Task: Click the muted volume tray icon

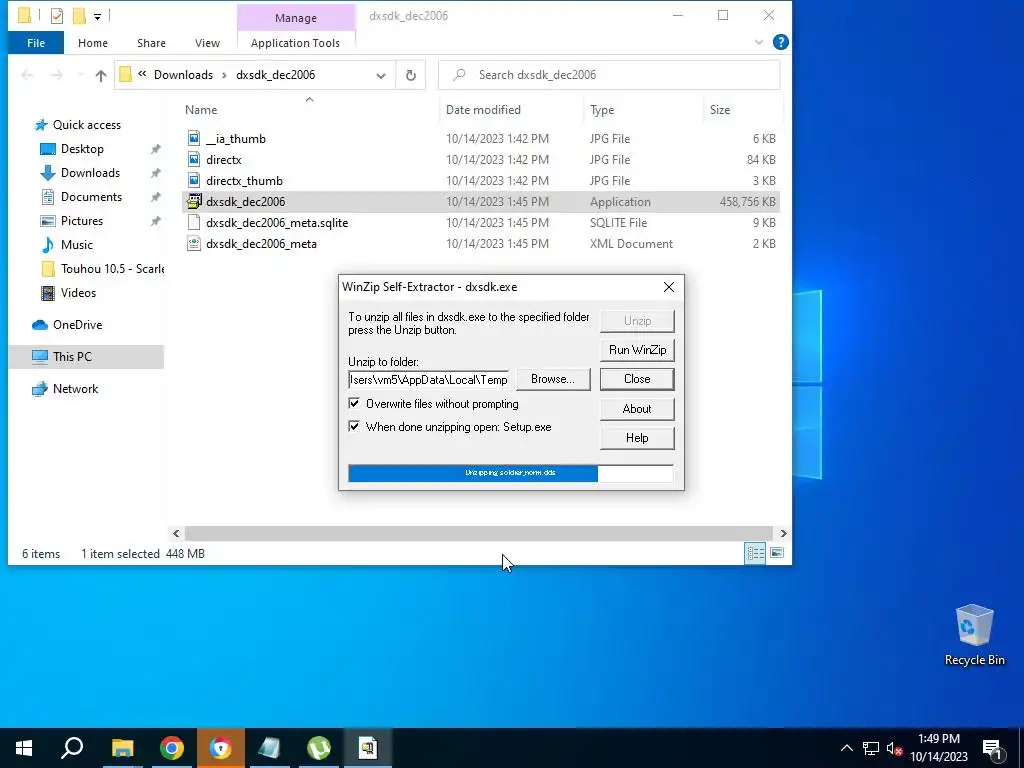Action: 894,748
